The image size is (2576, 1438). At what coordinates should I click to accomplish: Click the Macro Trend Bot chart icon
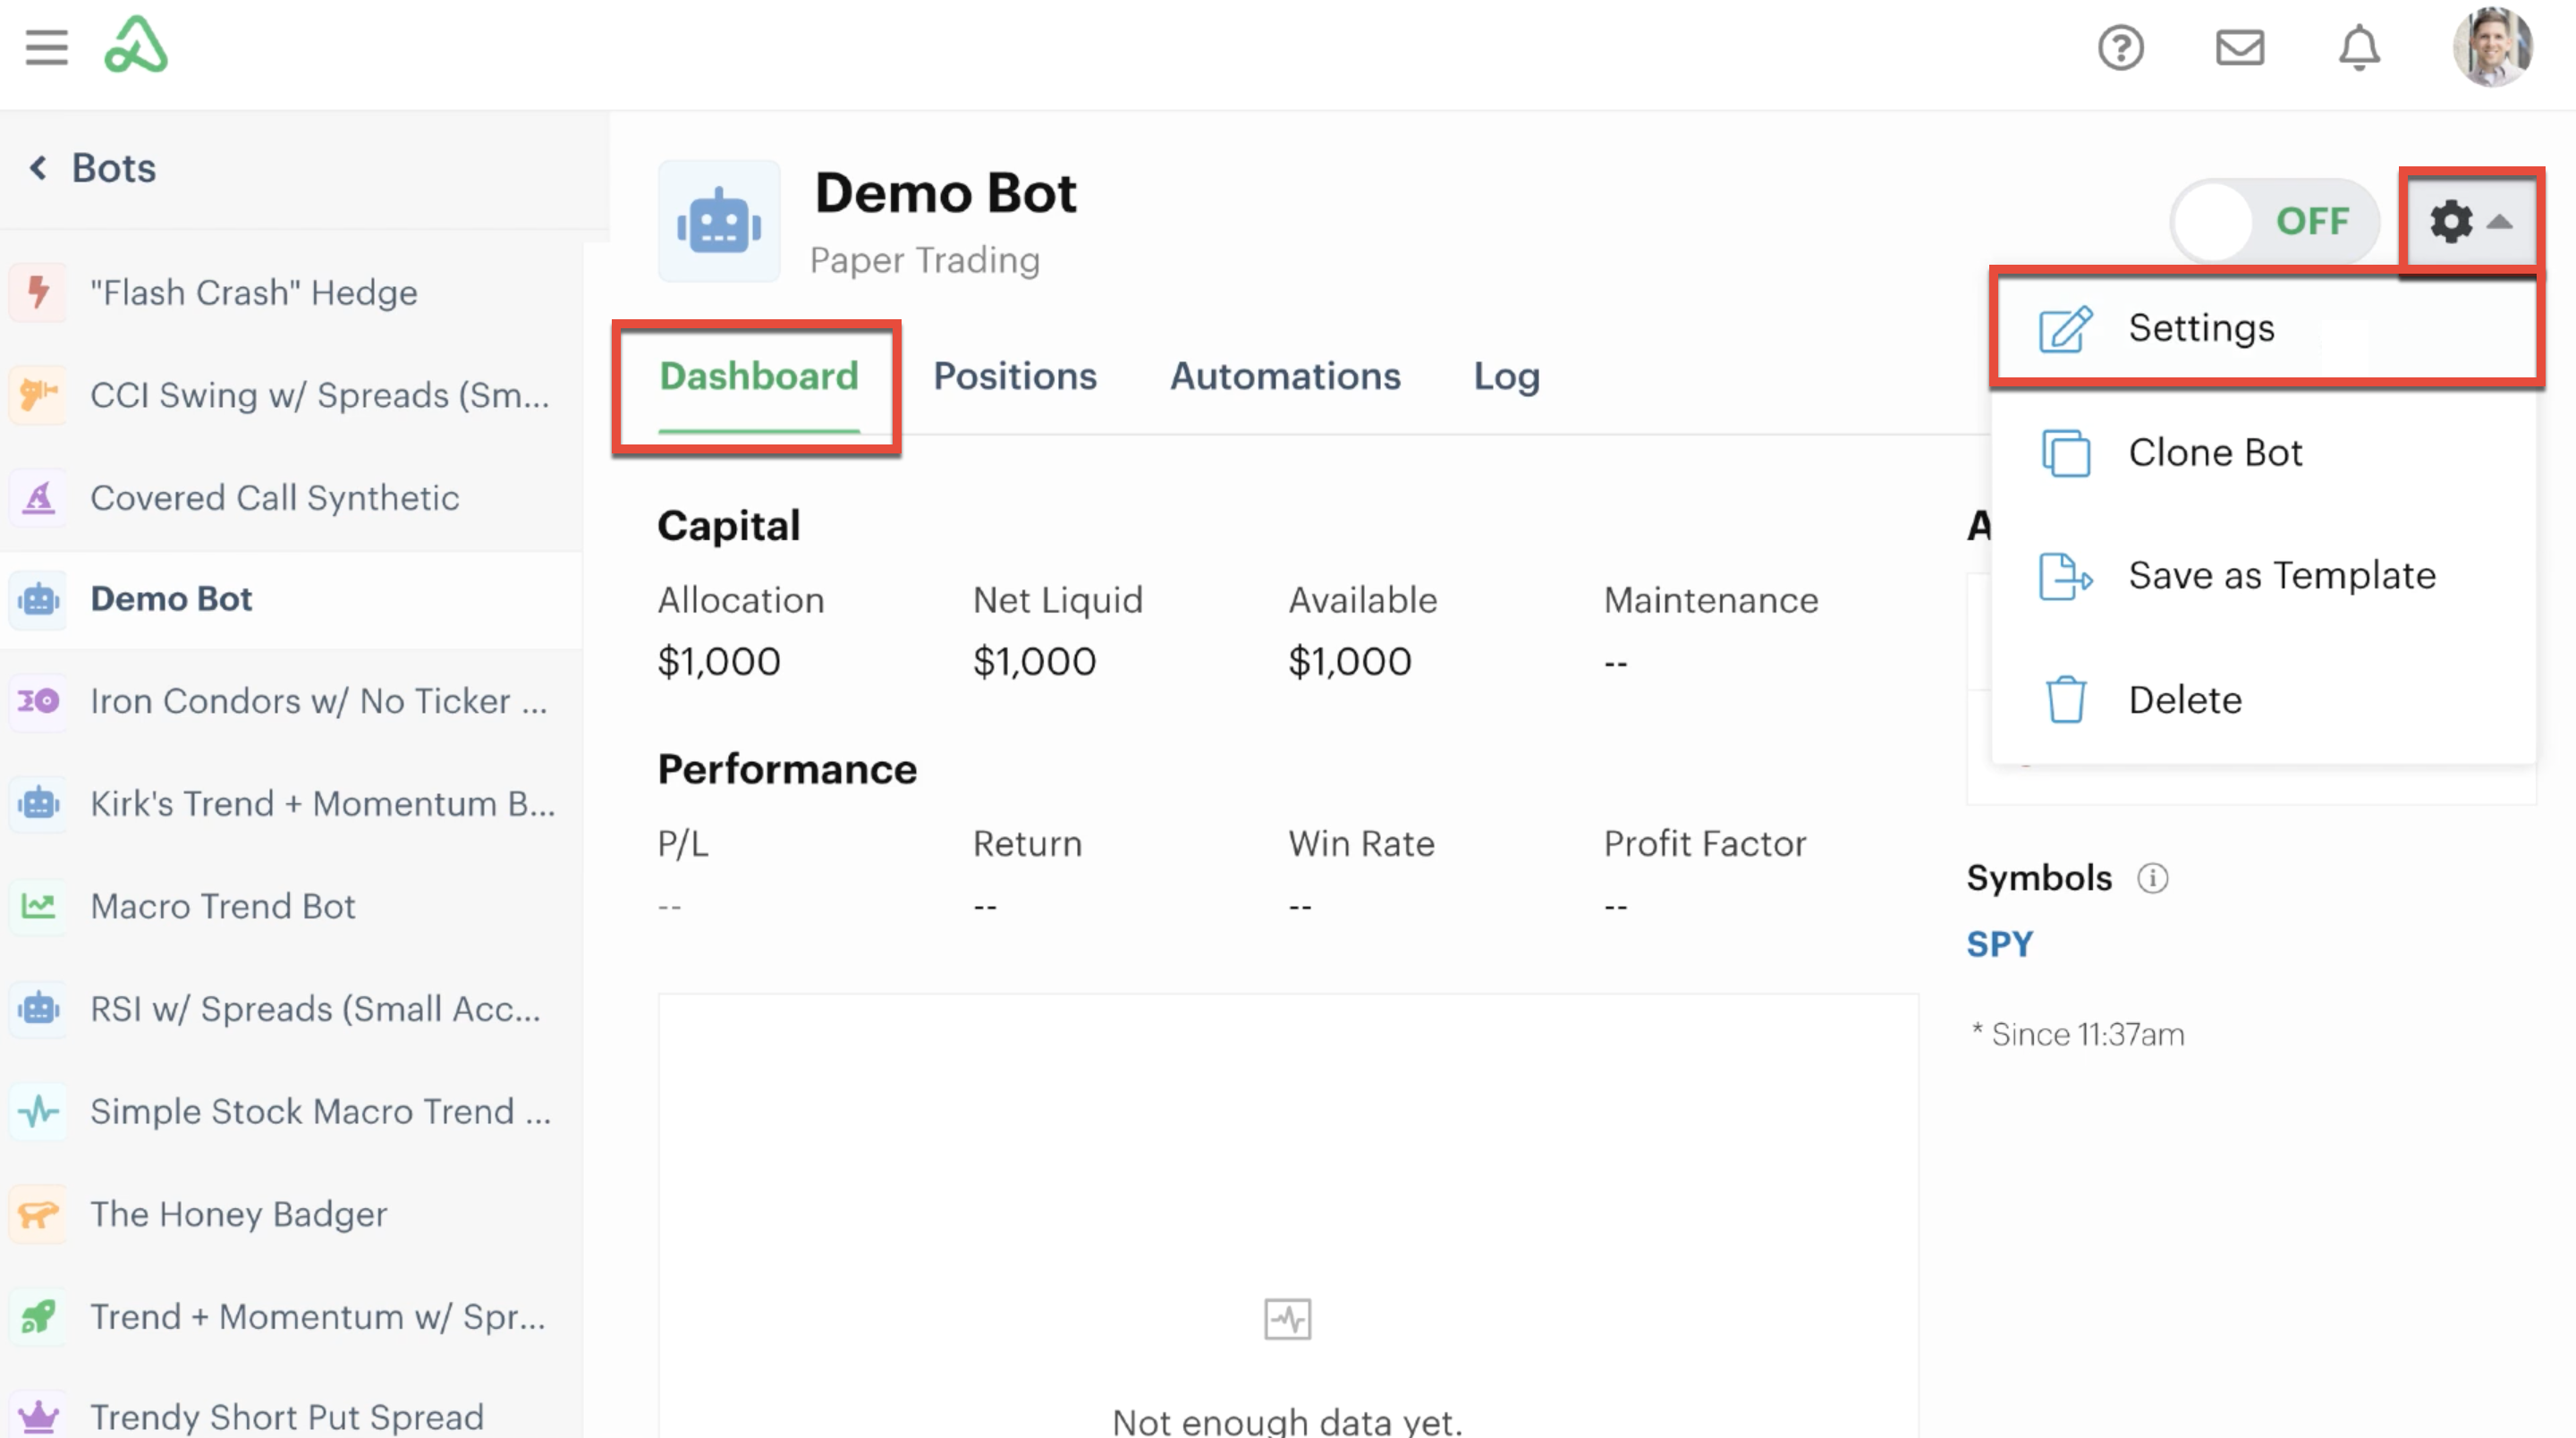pos(38,906)
